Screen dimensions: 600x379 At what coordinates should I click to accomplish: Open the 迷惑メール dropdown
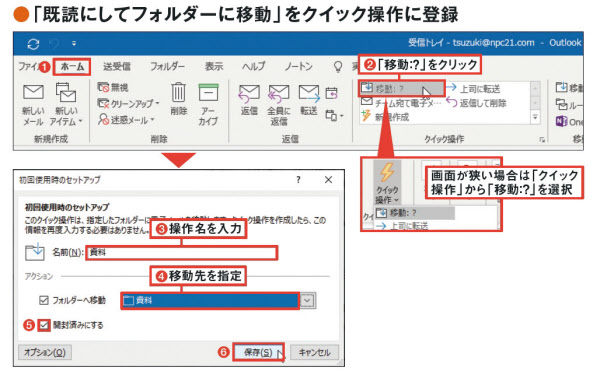click(126, 120)
